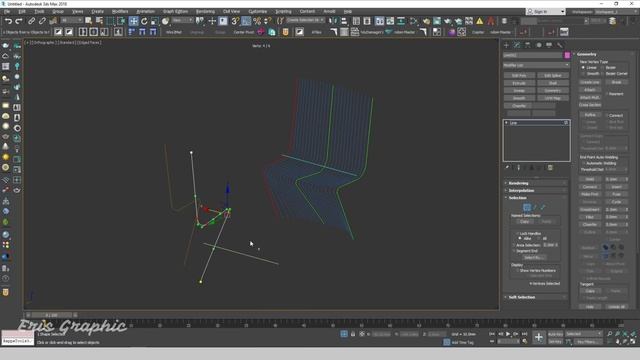The height and width of the screenshot is (360, 640).
Task: Click the Attach button
Action: pos(590,90)
